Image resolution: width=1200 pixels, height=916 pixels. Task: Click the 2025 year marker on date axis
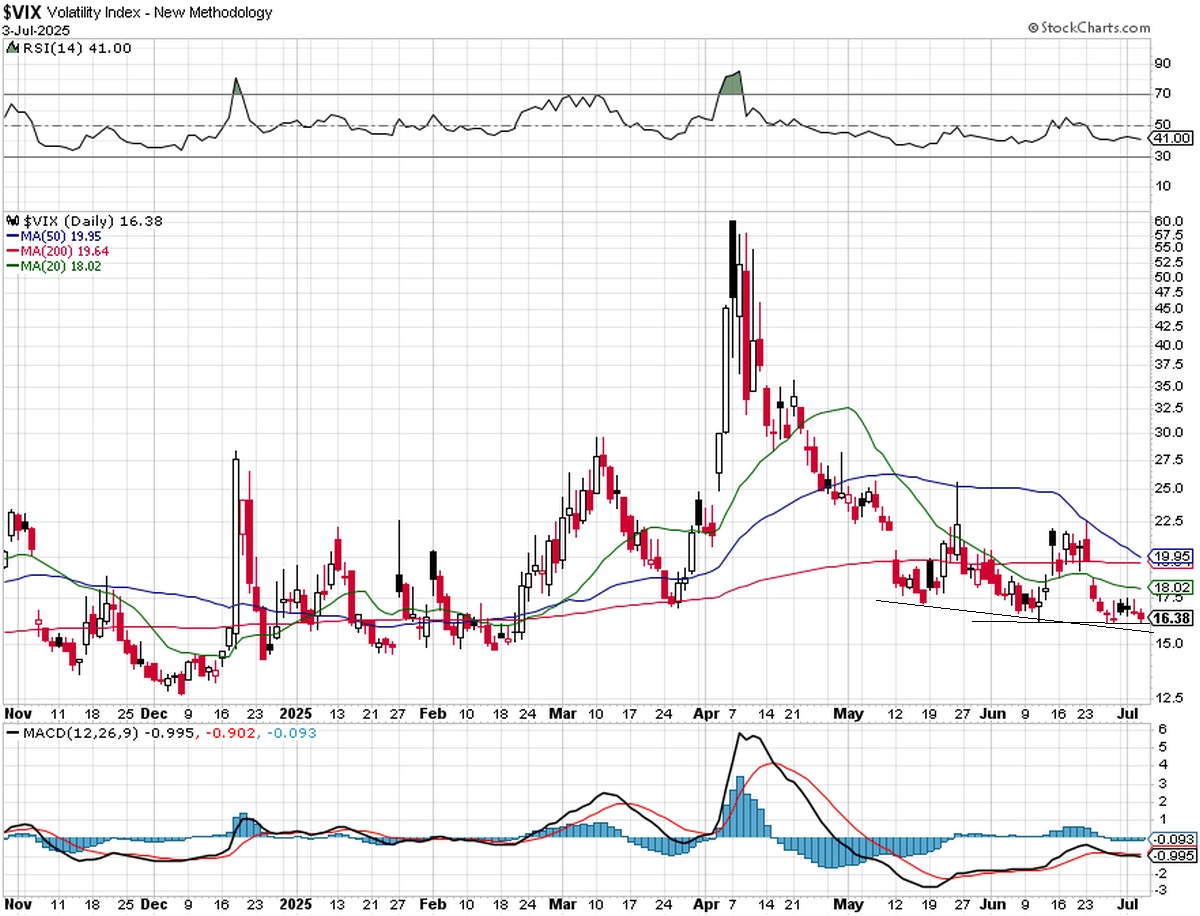pyautogui.click(x=295, y=714)
